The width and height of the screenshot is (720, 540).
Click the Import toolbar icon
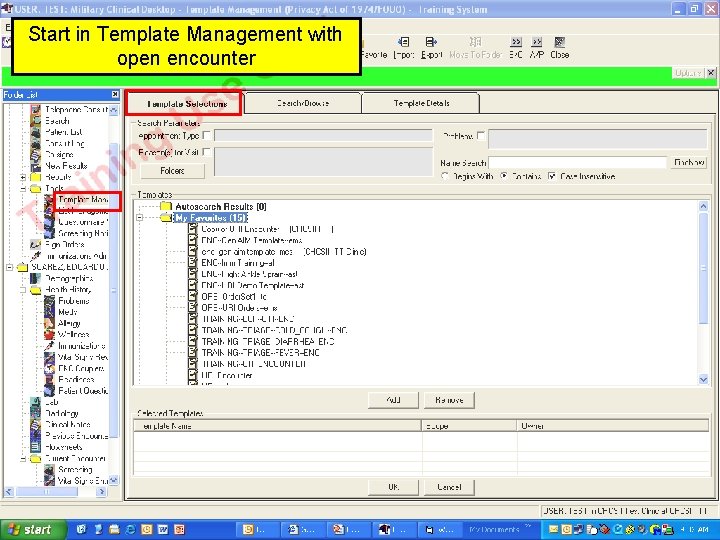[403, 43]
